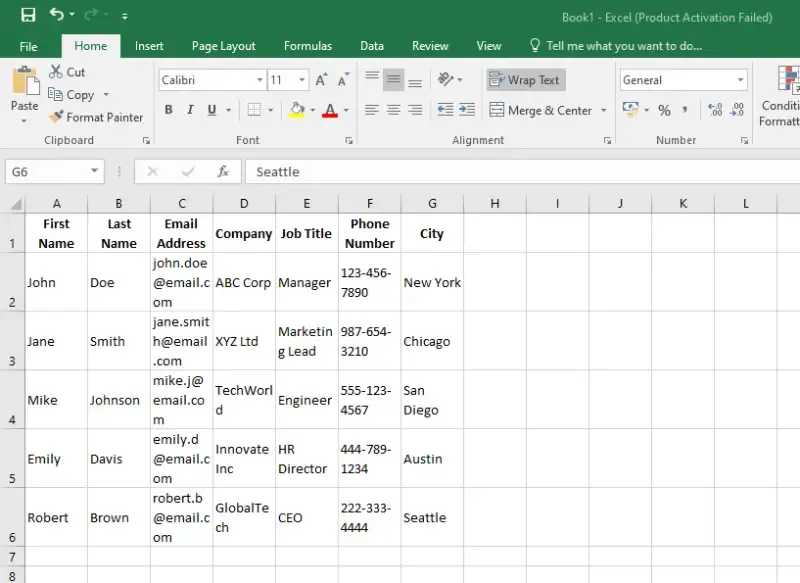Click the Top Align icon

tap(372, 75)
